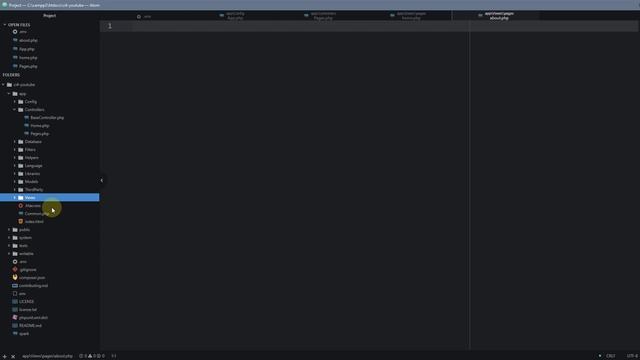Click the README.md book icon
Screen dimensions: 640x360
[15, 326]
